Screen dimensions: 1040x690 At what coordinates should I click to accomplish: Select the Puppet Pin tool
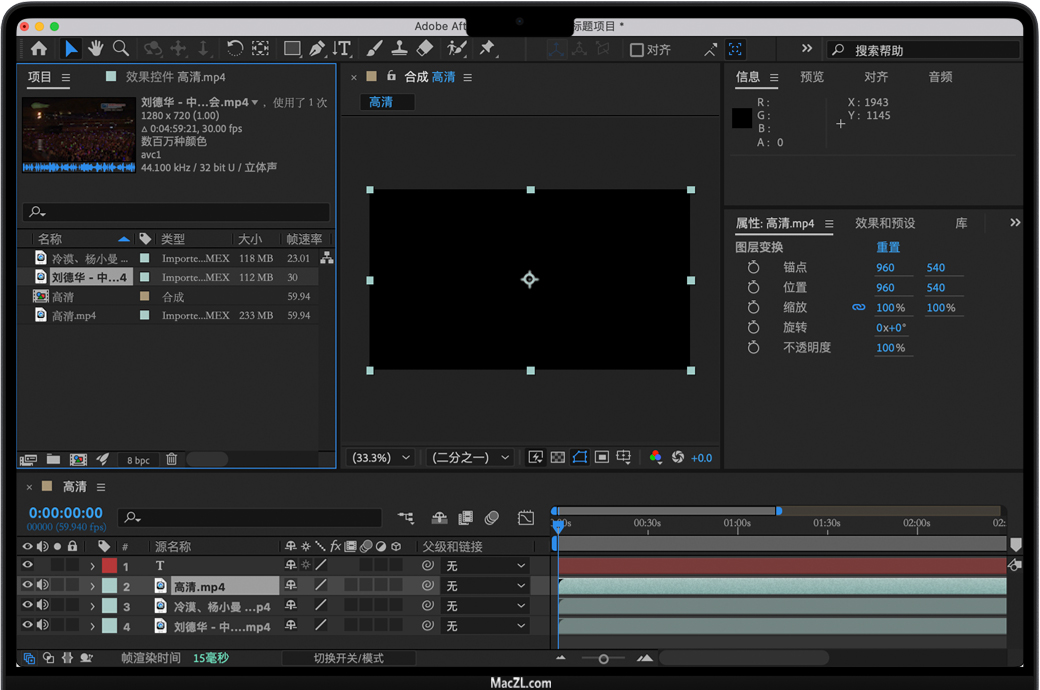[487, 48]
